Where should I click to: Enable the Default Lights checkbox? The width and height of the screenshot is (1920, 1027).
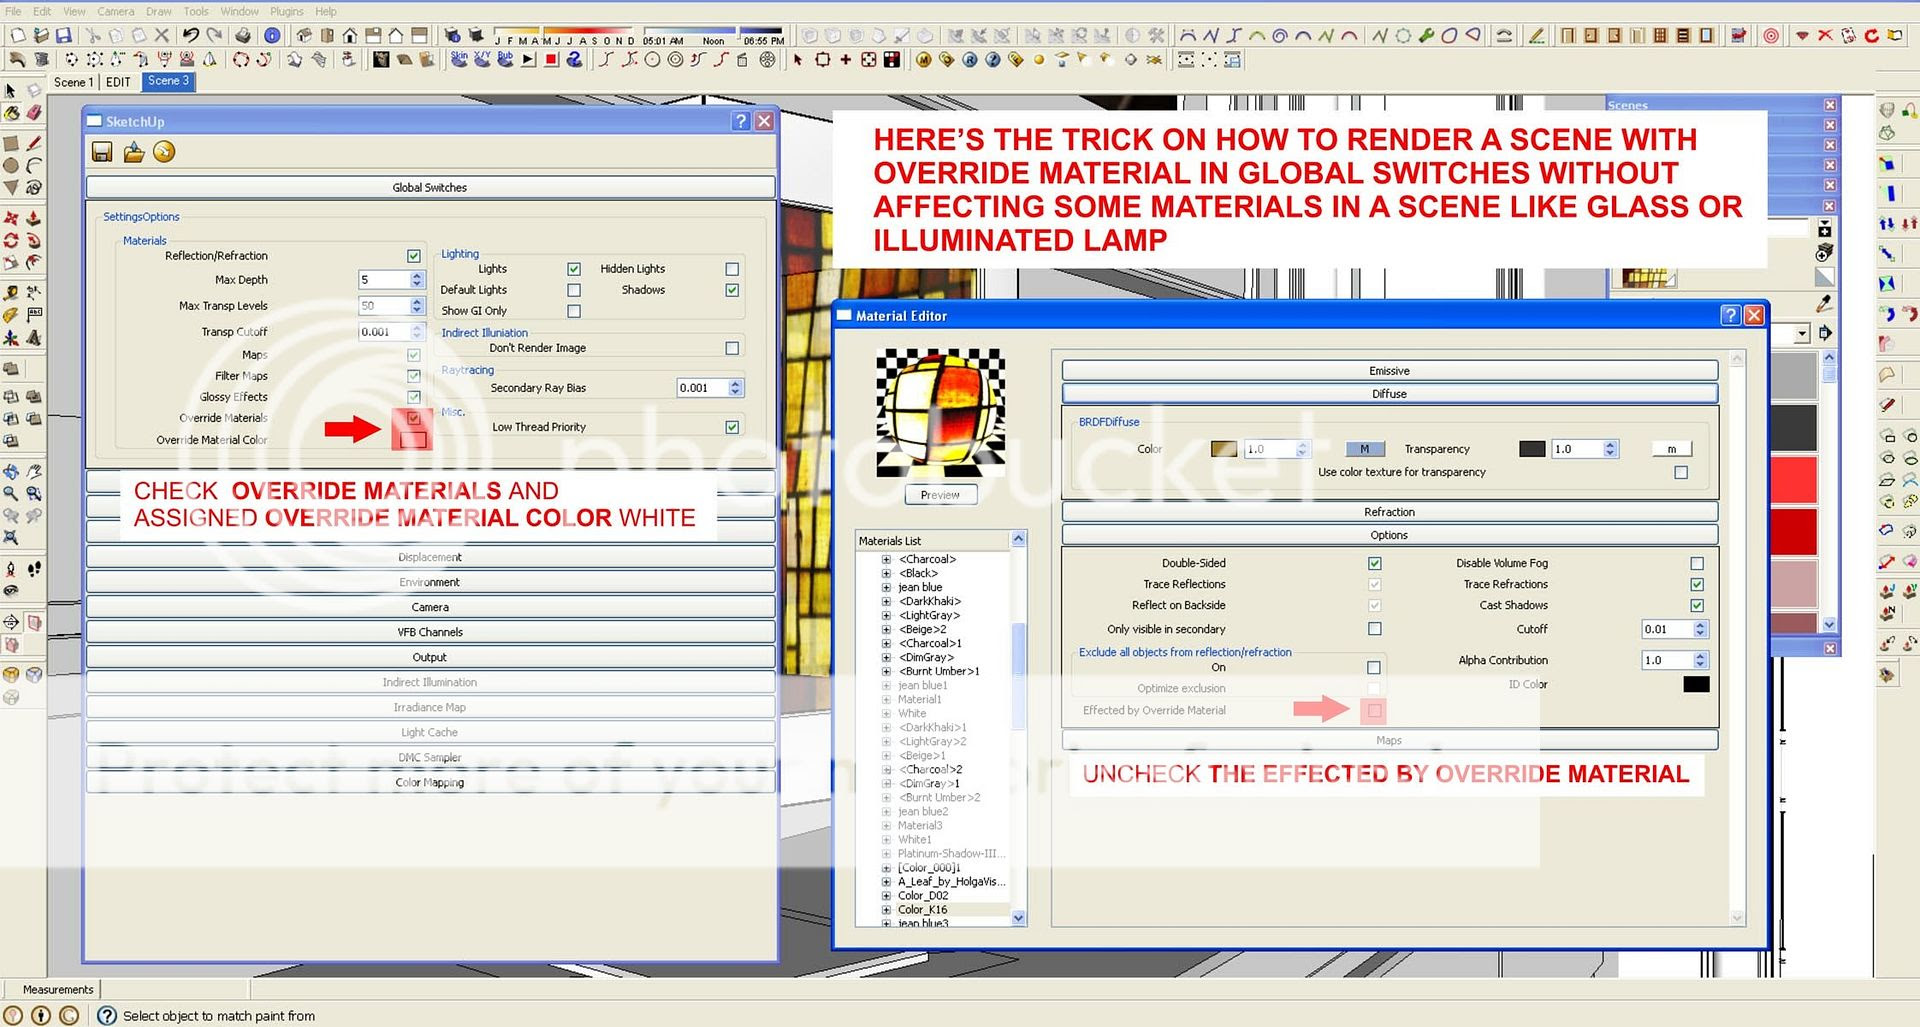[574, 290]
